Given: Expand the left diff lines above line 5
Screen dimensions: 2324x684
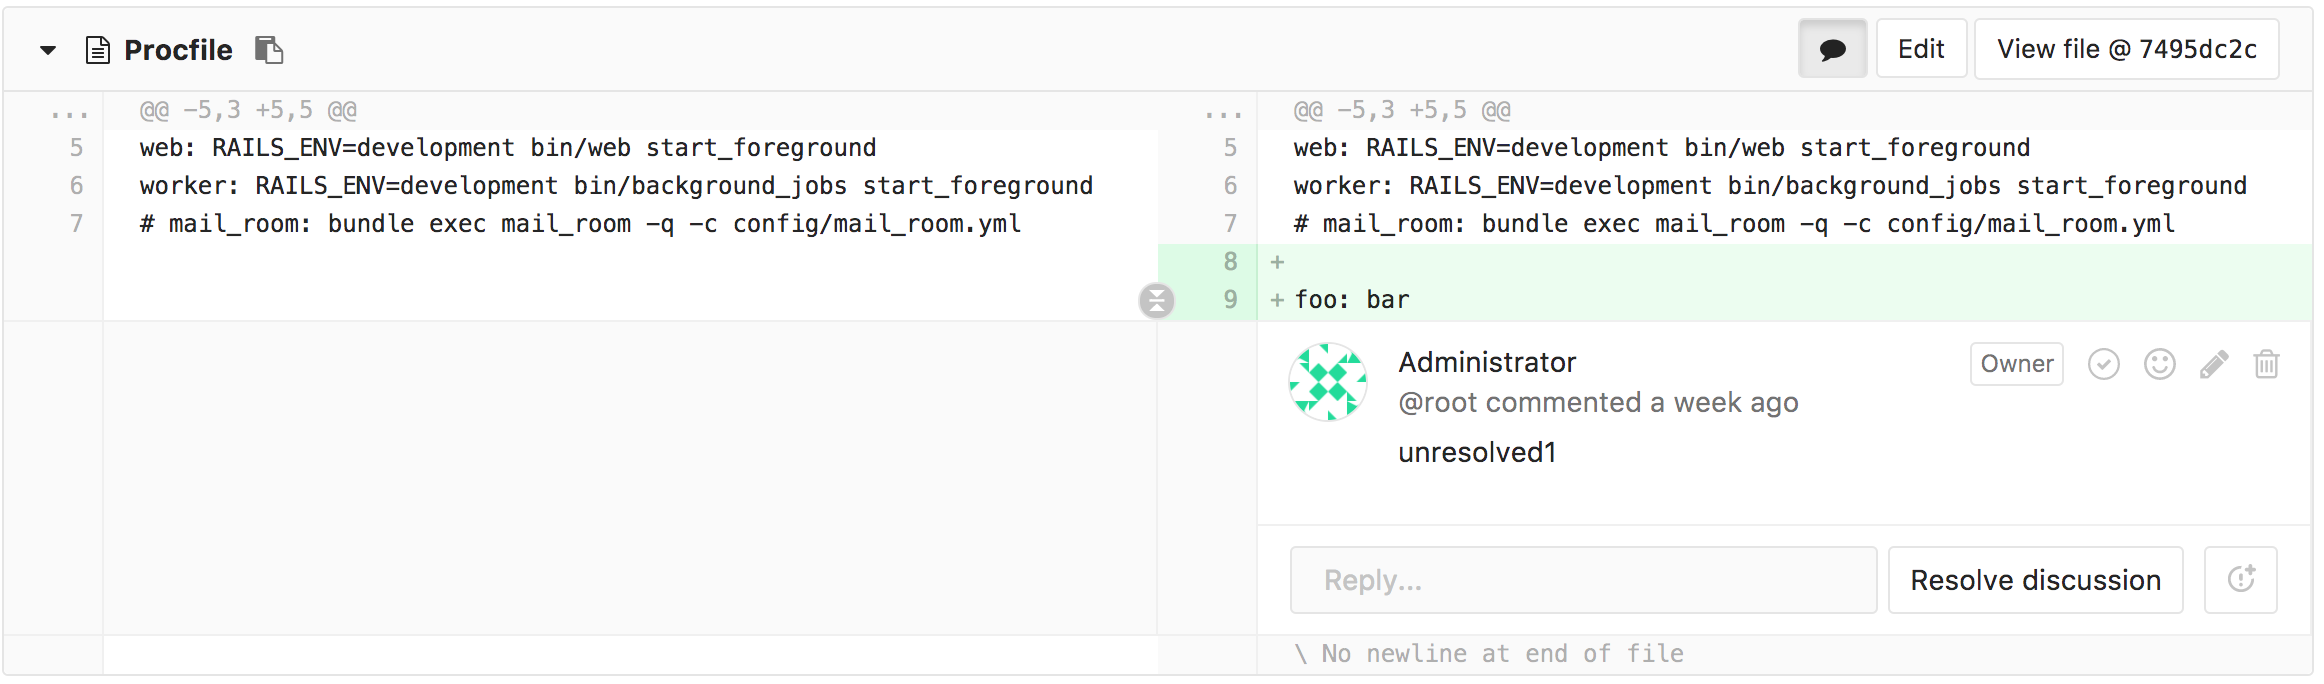Looking at the screenshot, I should click(x=70, y=111).
